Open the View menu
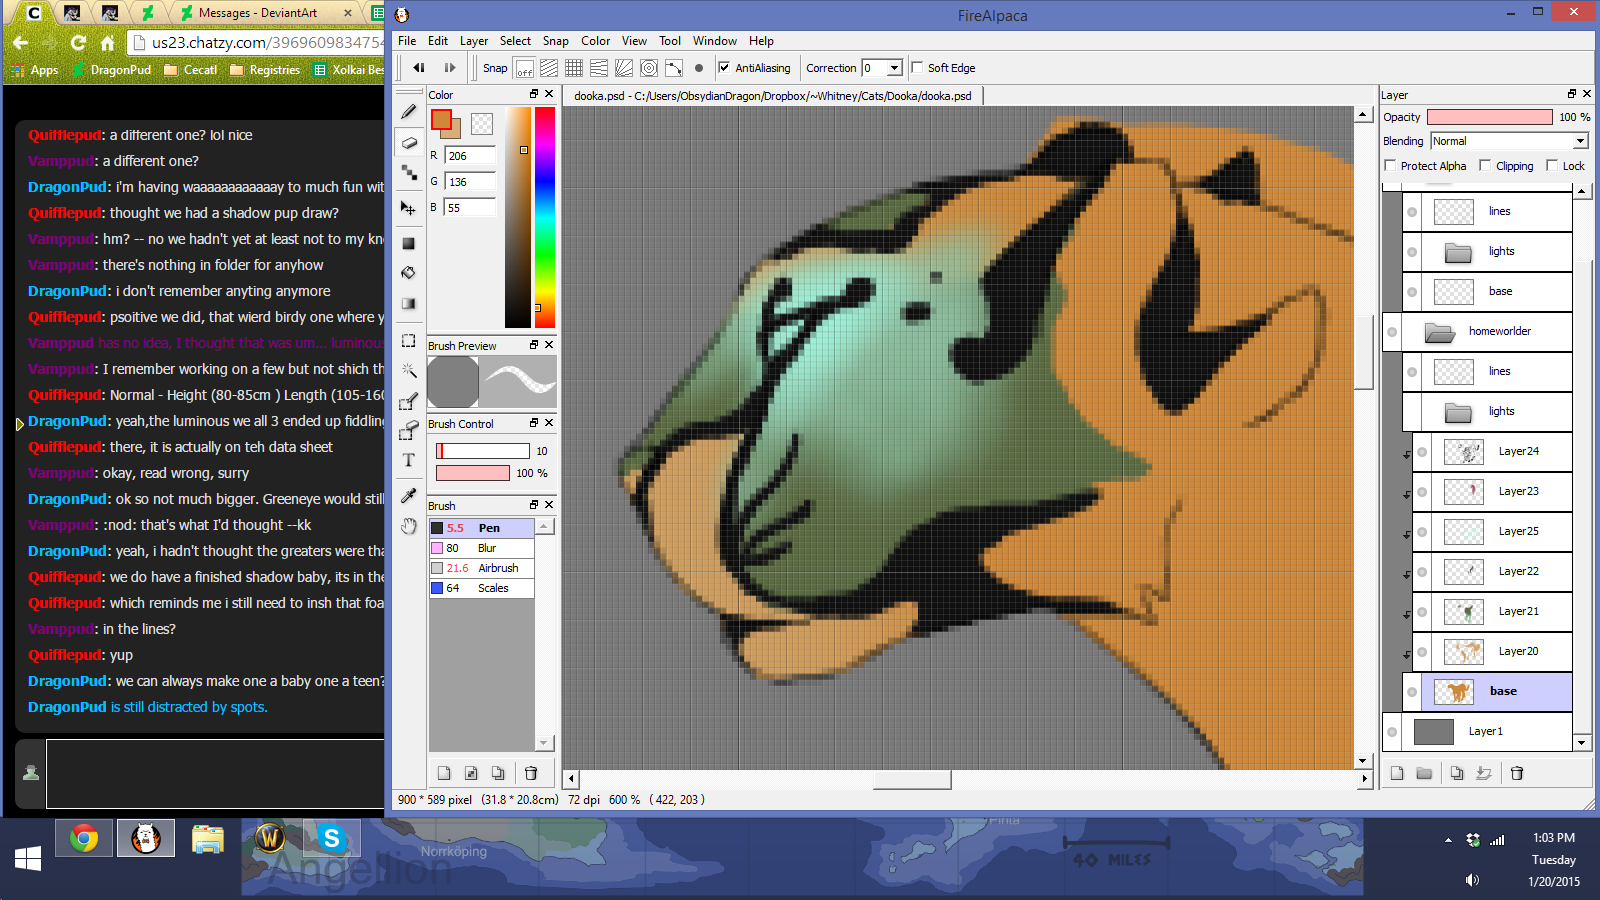1600x900 pixels. click(x=634, y=41)
